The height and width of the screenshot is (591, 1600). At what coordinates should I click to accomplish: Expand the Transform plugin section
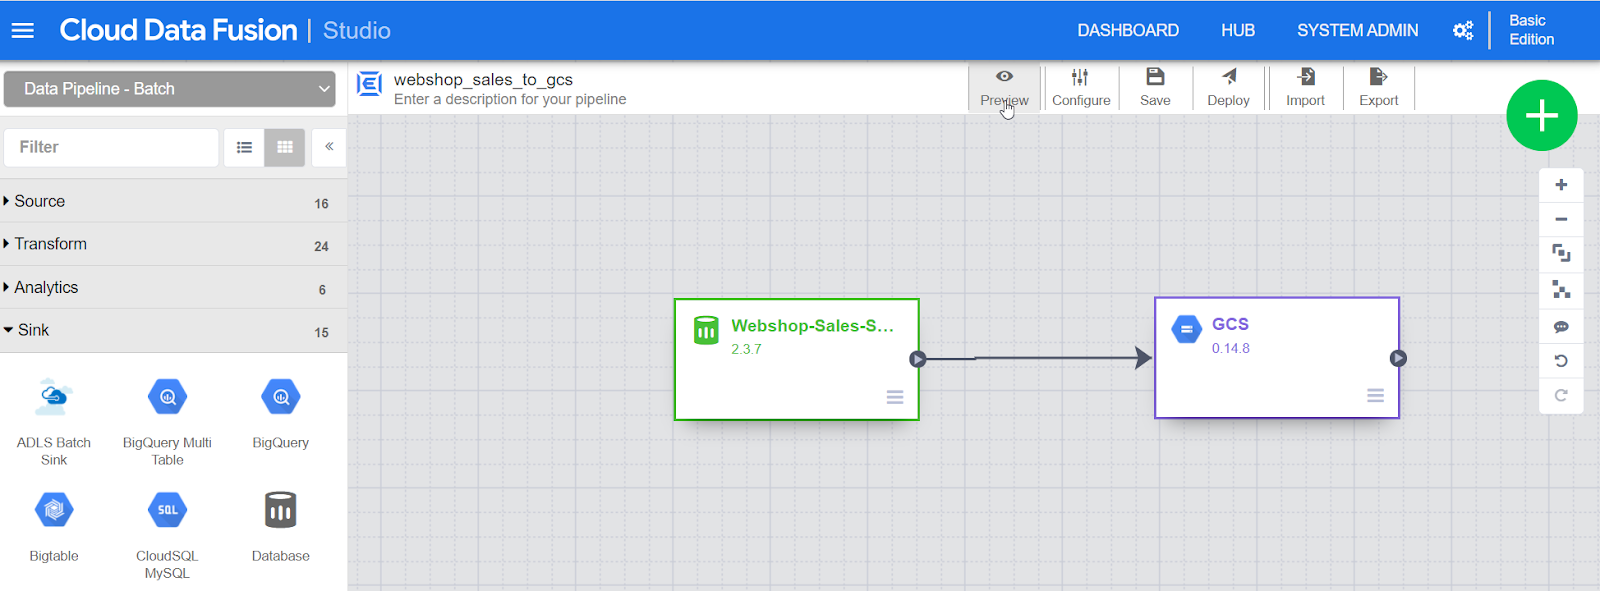point(173,244)
